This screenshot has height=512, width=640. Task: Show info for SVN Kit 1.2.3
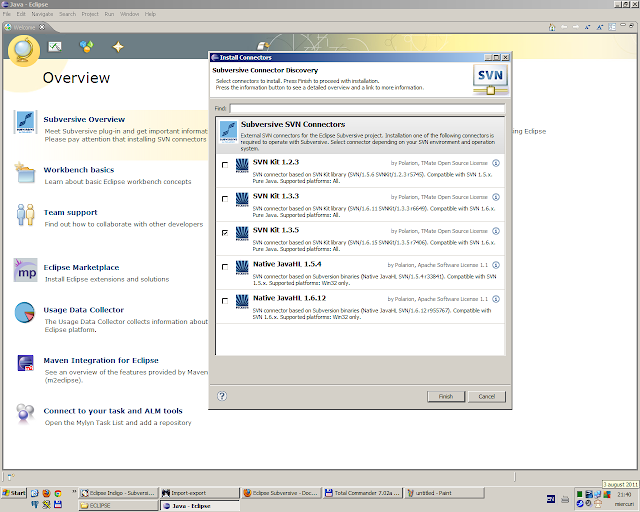pyautogui.click(x=496, y=163)
